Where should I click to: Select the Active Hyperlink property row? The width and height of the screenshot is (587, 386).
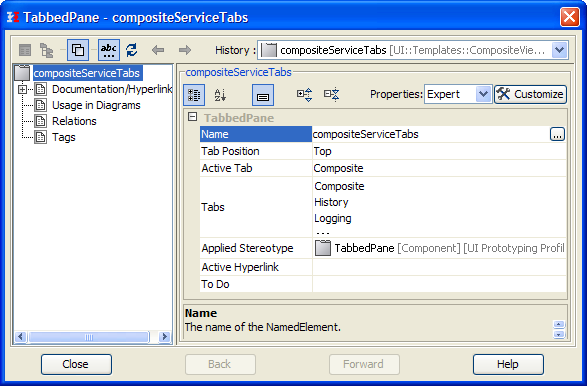pos(256,267)
